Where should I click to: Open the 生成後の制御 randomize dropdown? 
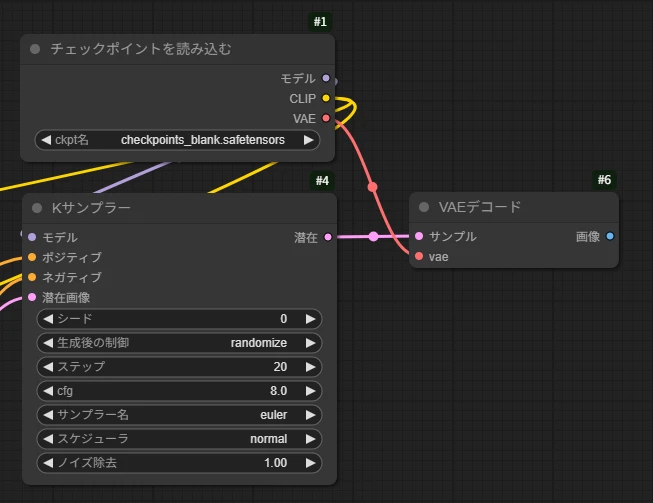point(178,343)
